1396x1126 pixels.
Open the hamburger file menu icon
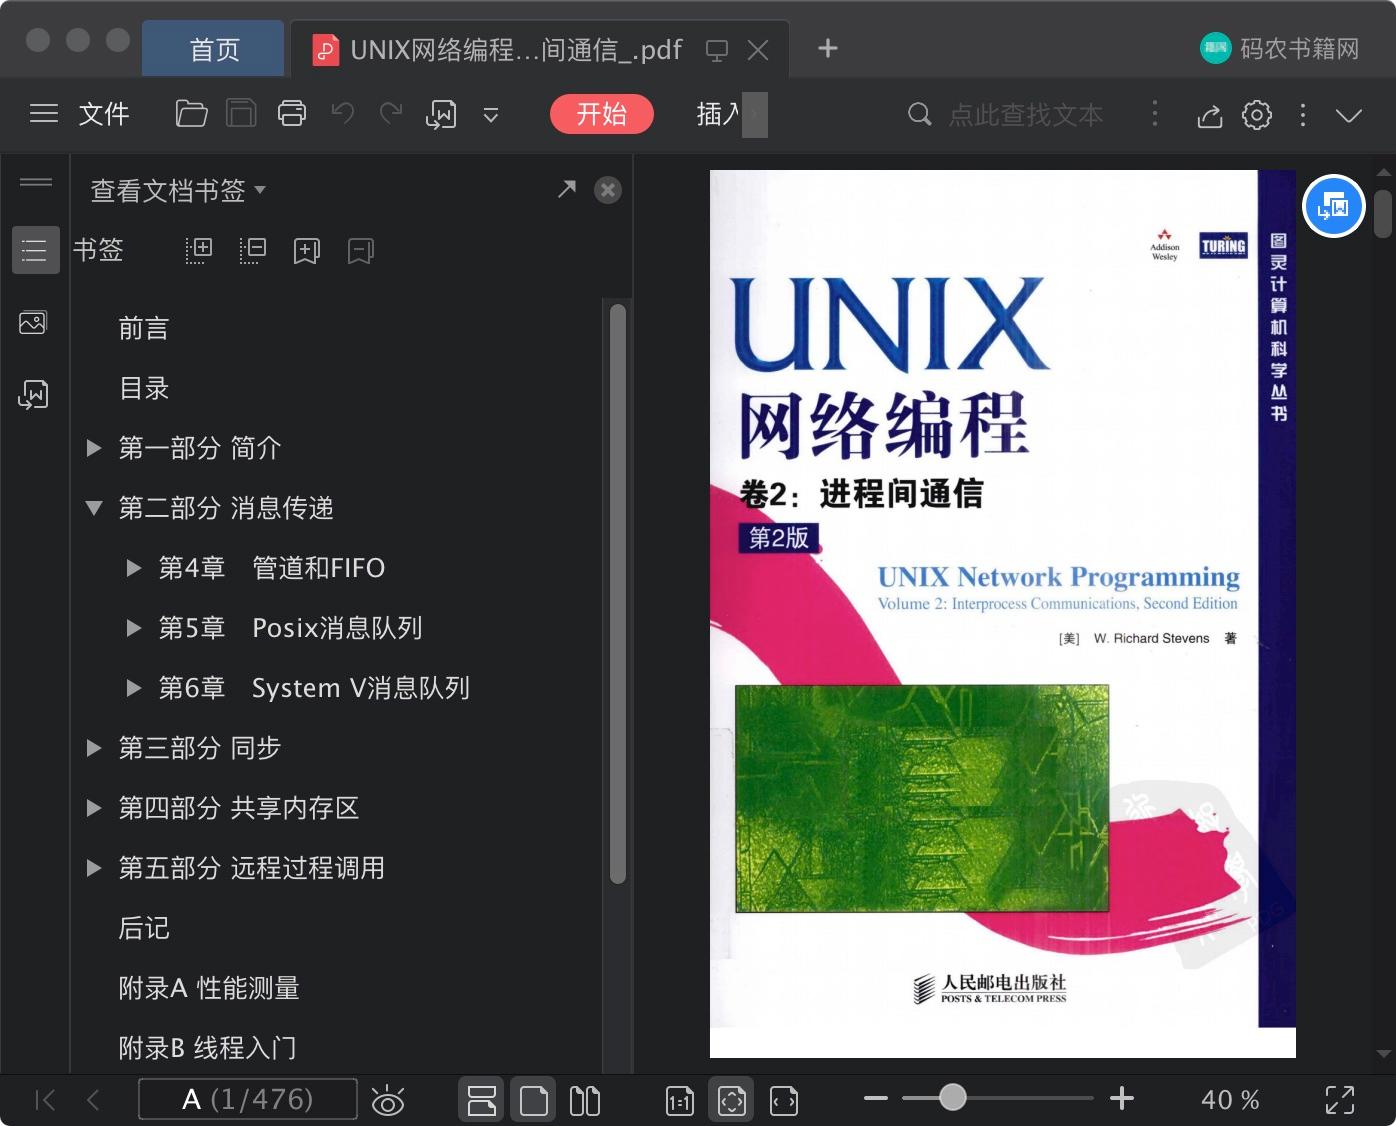coord(44,114)
